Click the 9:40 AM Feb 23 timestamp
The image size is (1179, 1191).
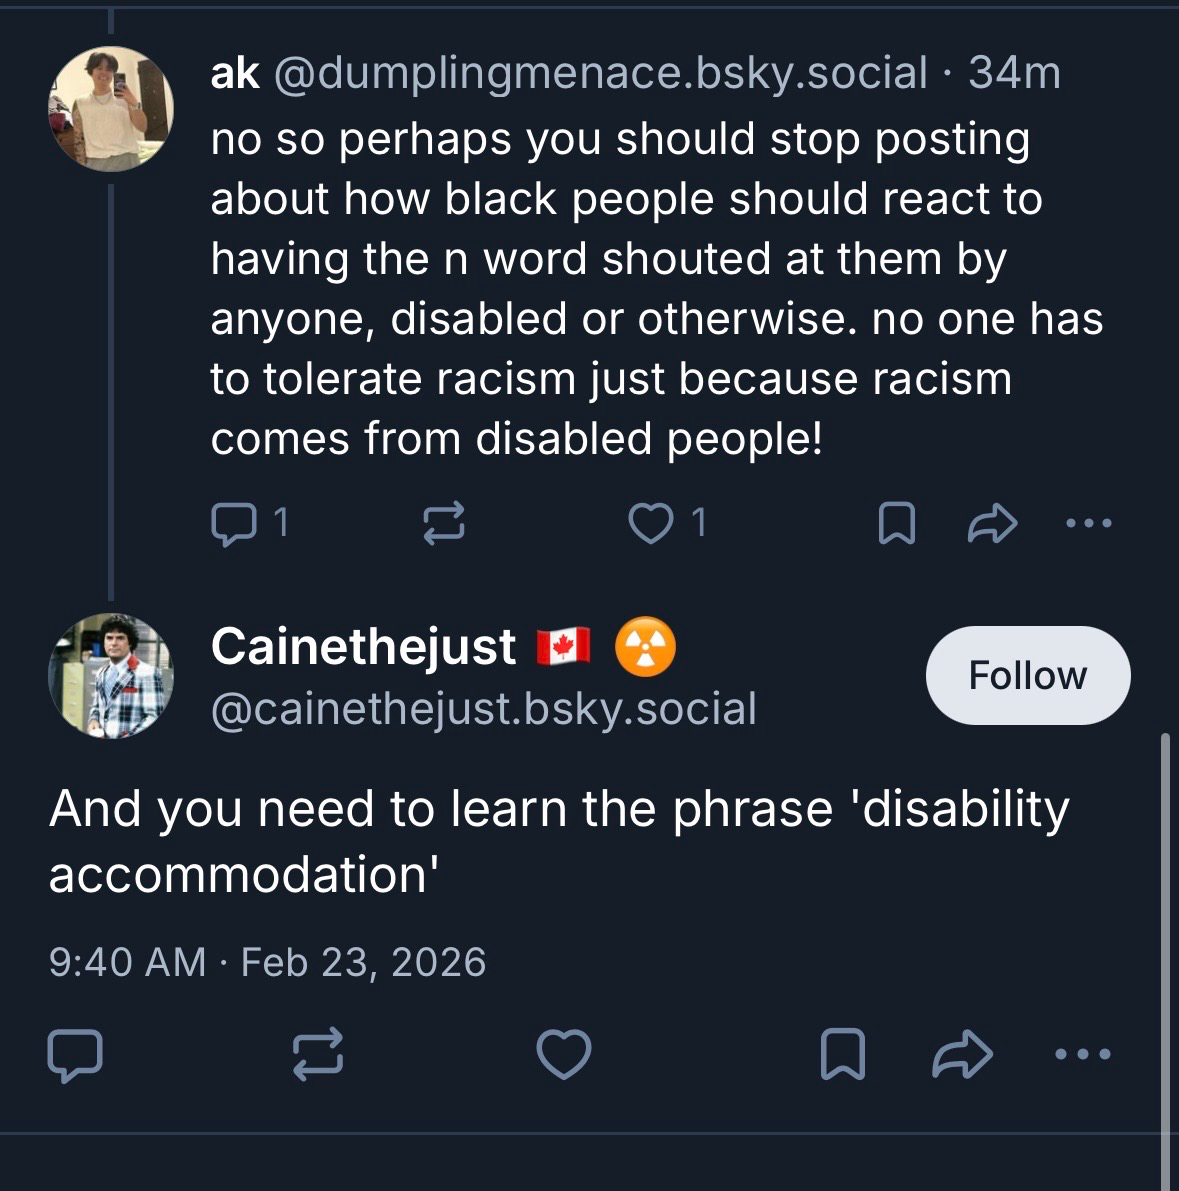pos(267,962)
